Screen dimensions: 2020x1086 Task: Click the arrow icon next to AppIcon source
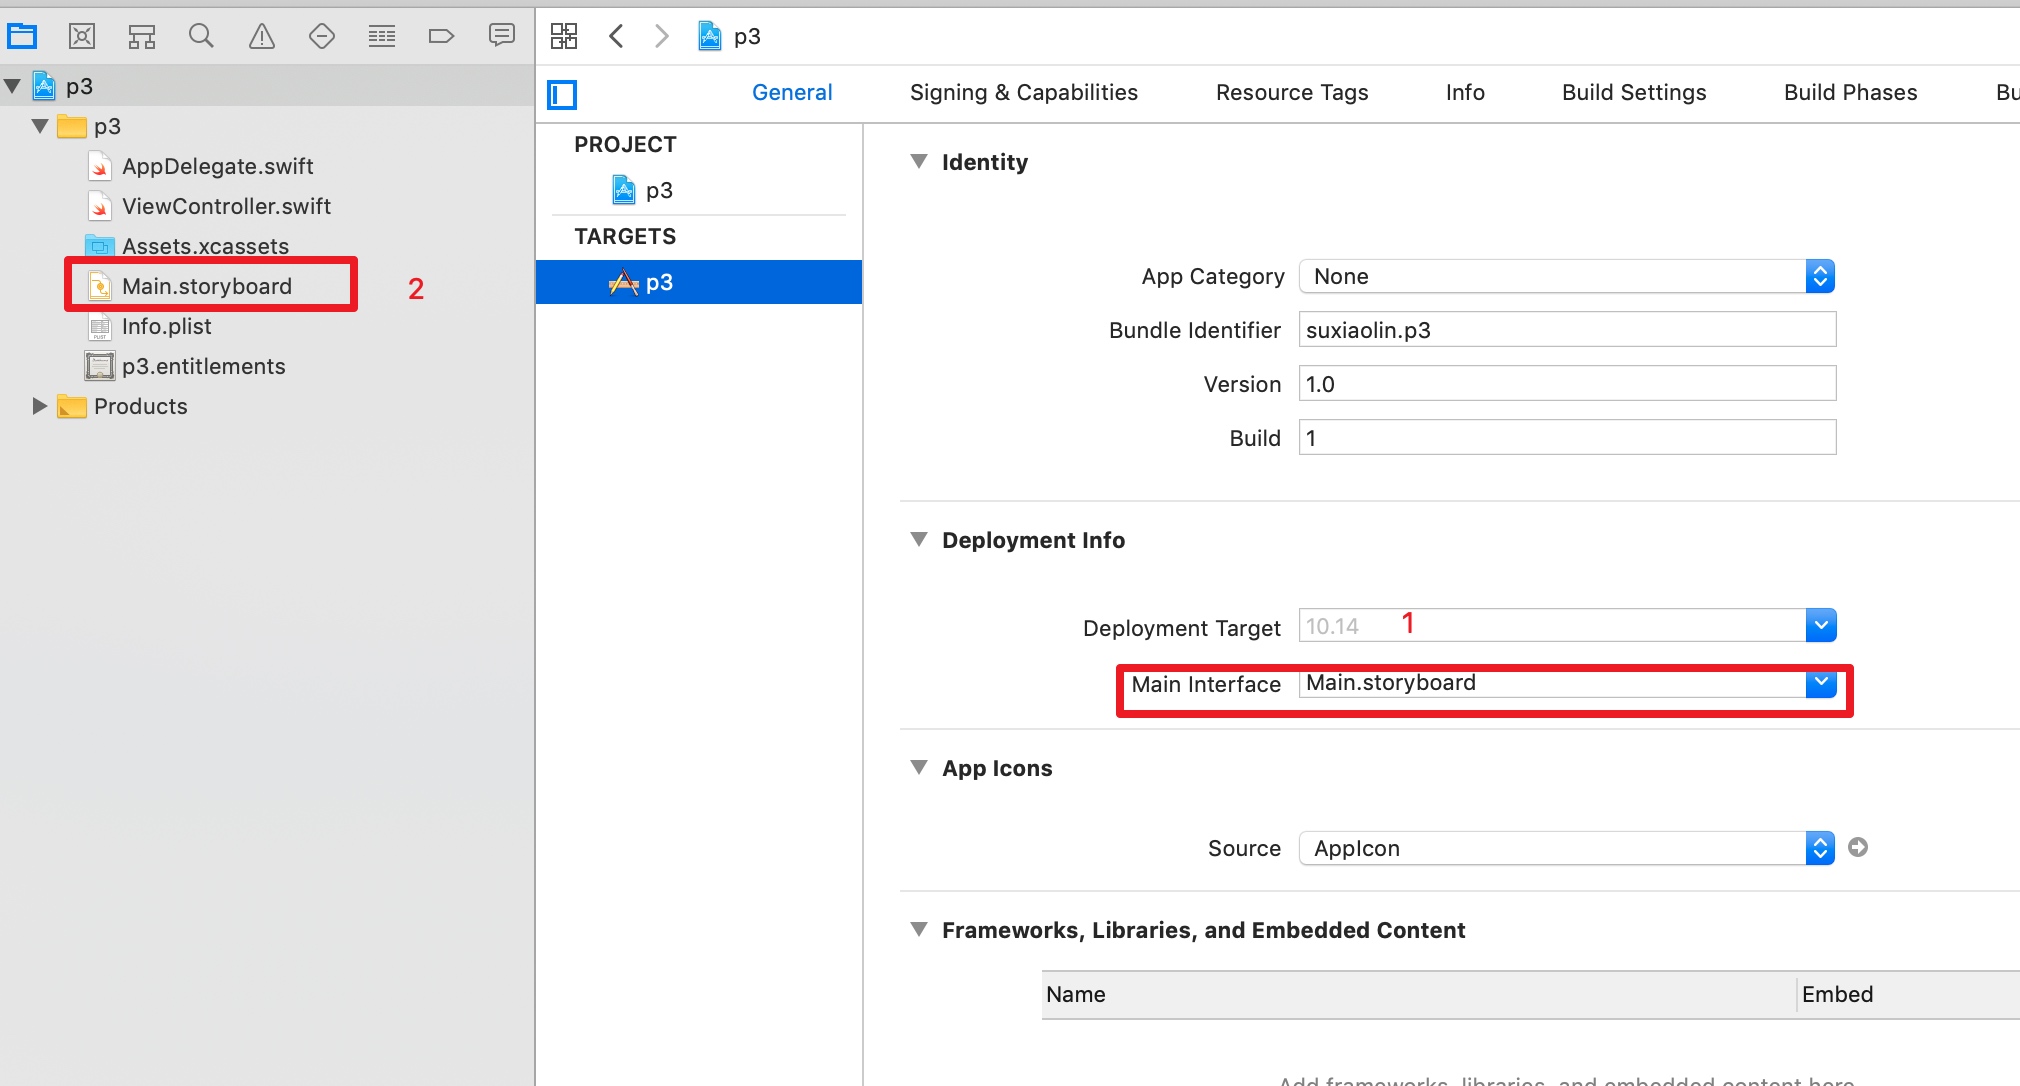(1858, 847)
